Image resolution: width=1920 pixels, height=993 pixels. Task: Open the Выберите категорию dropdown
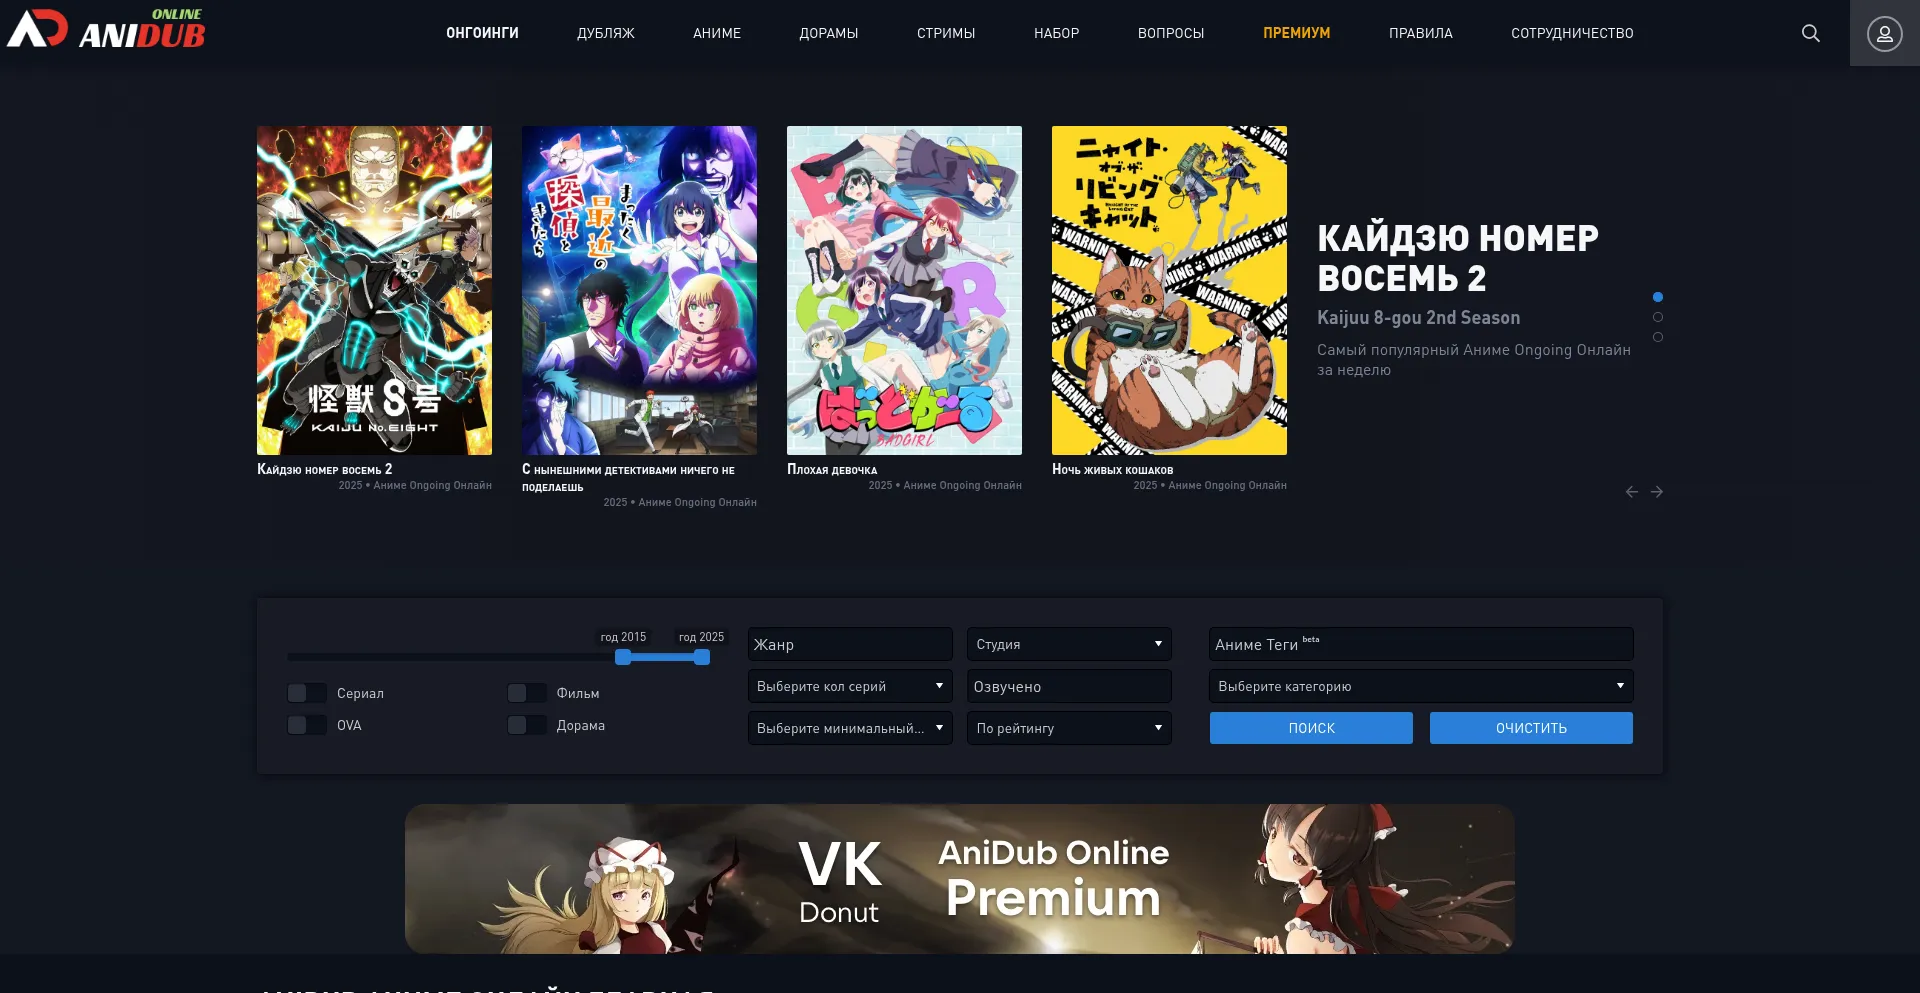coord(1421,686)
